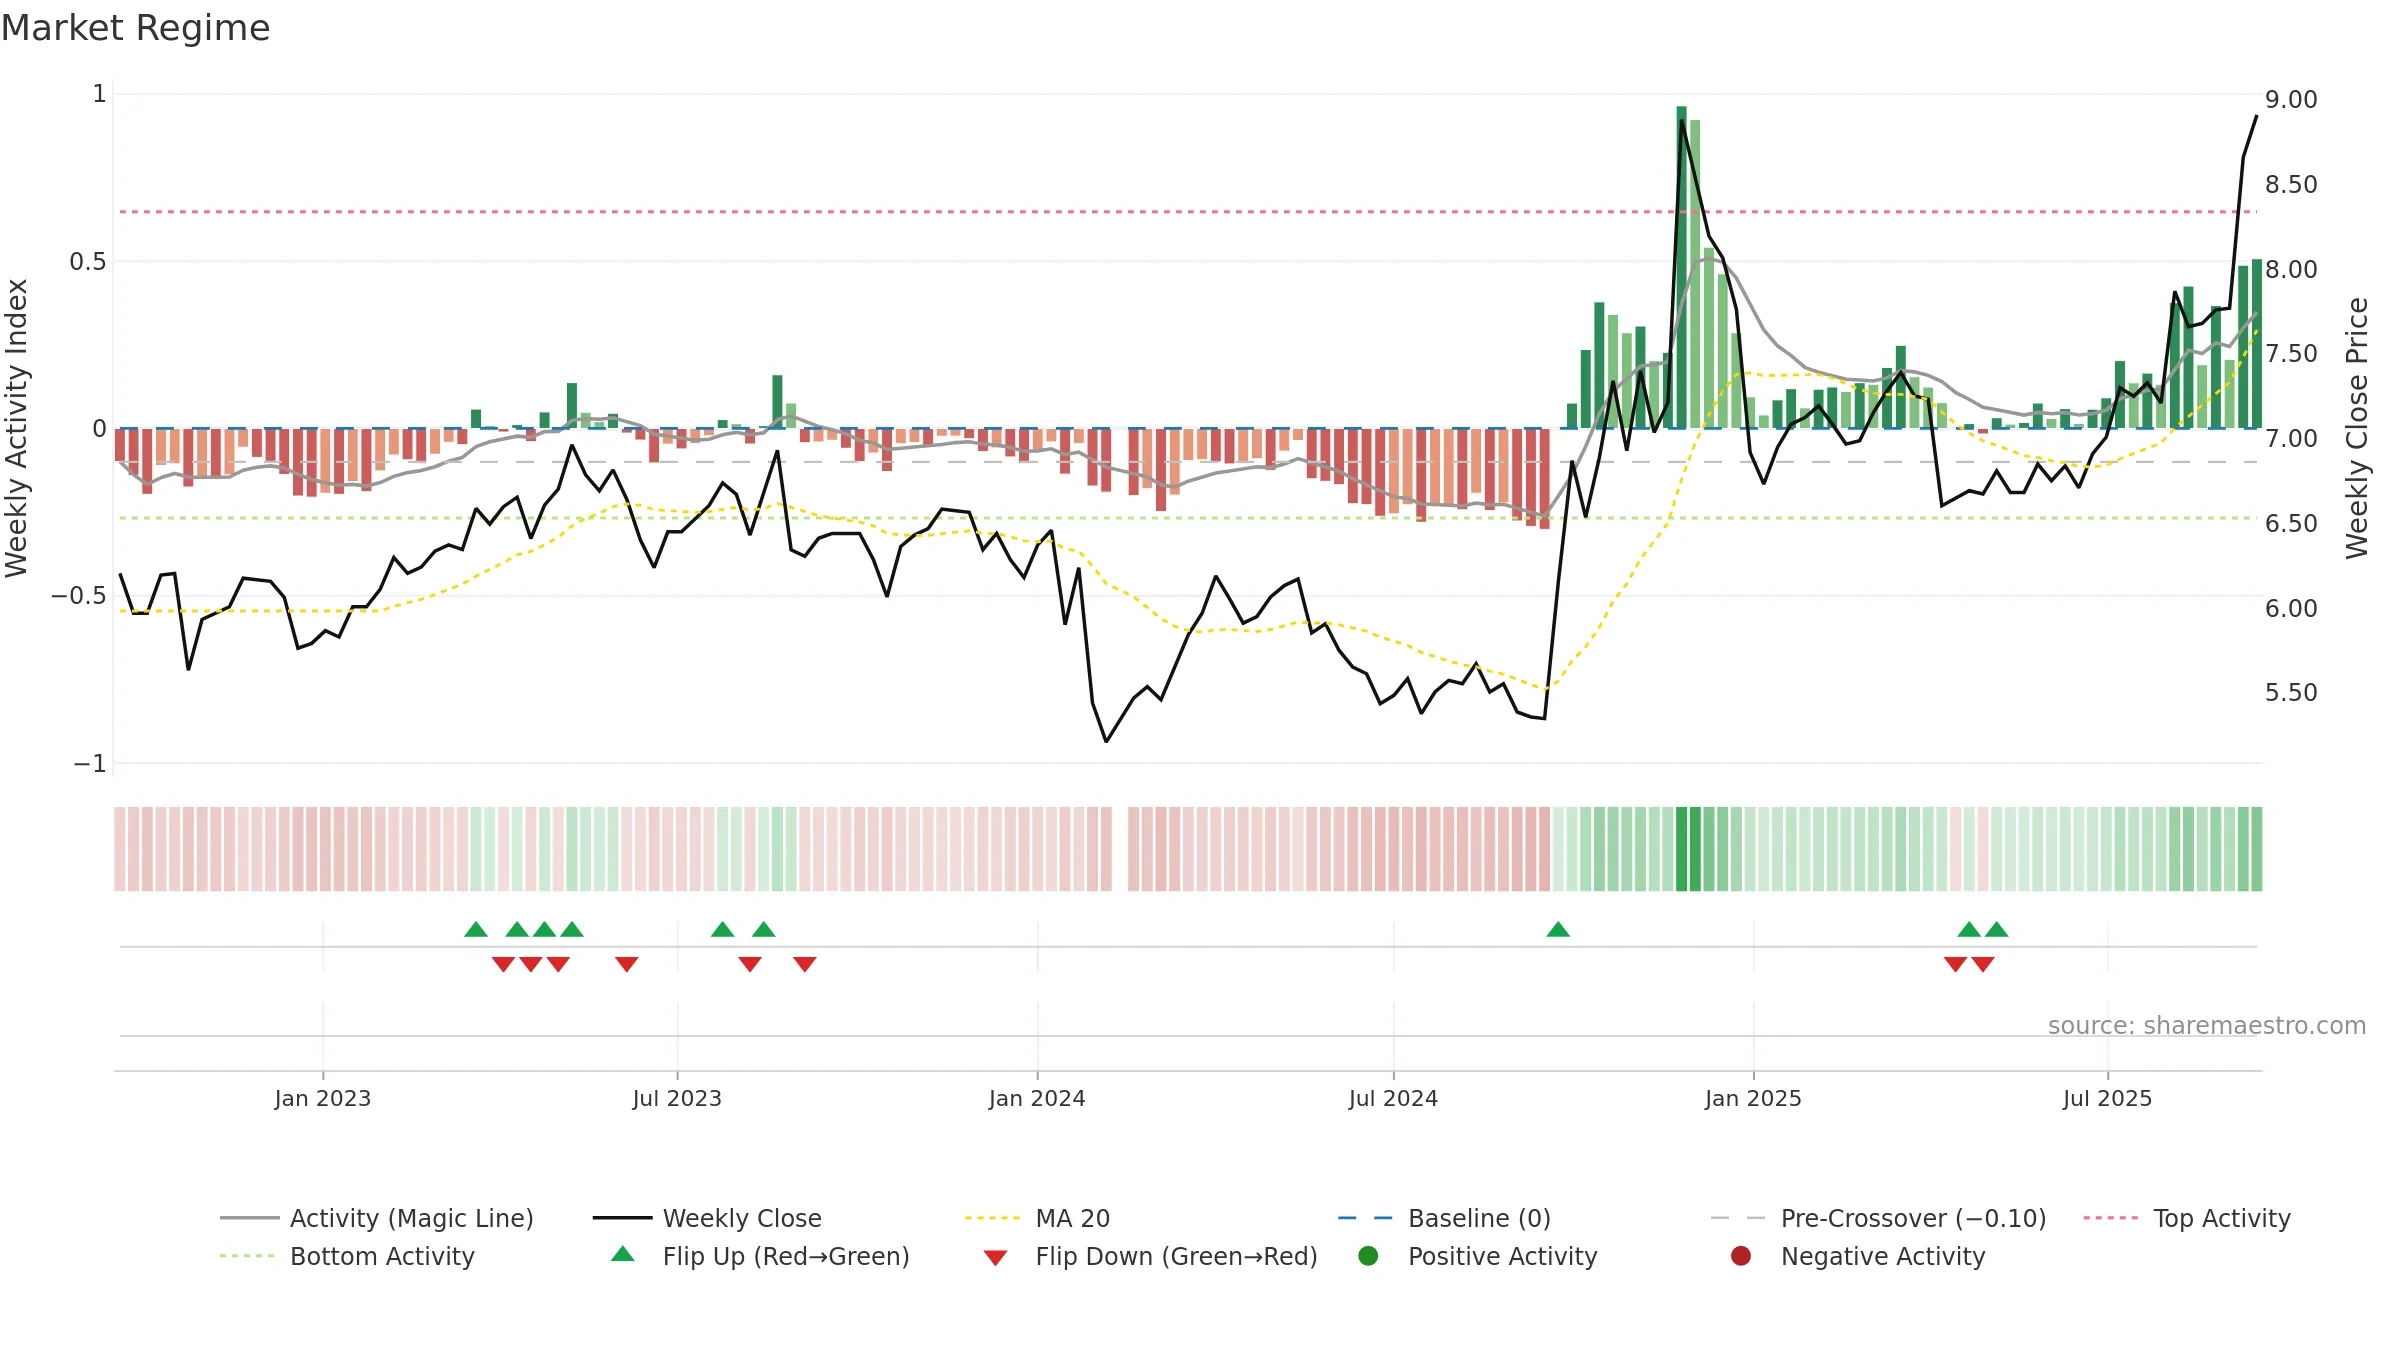This screenshot has height=1350, width=2400.
Task: Click the Jul 2024 x-axis label
Action: [1393, 1098]
